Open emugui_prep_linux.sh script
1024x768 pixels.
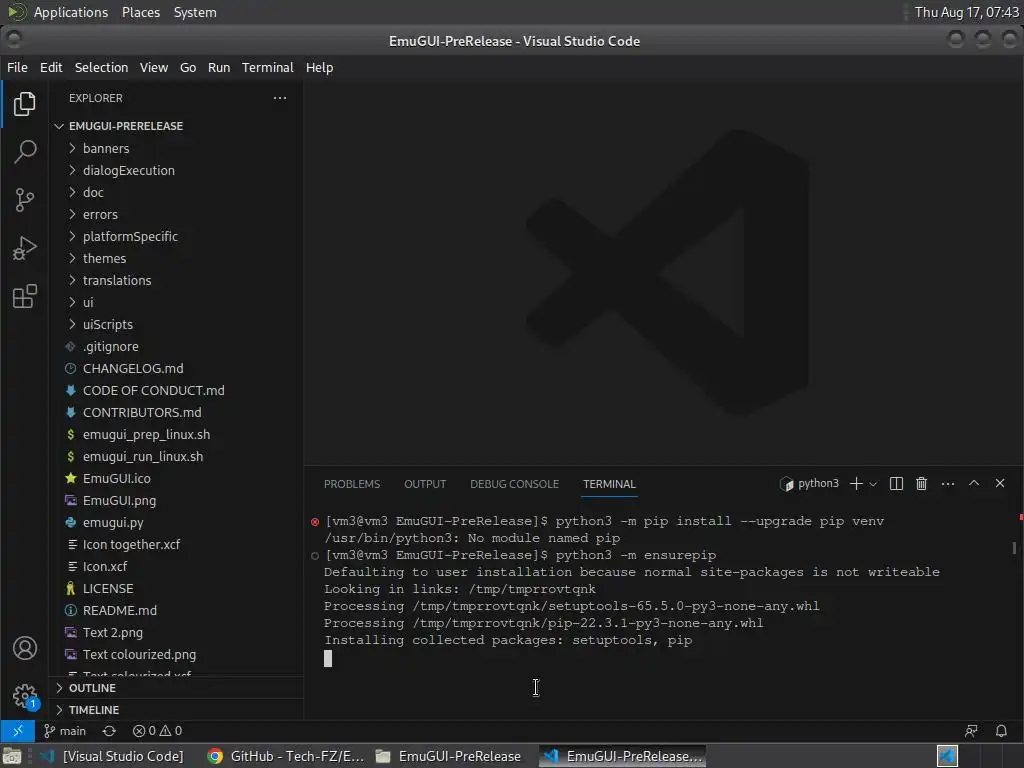tap(146, 434)
